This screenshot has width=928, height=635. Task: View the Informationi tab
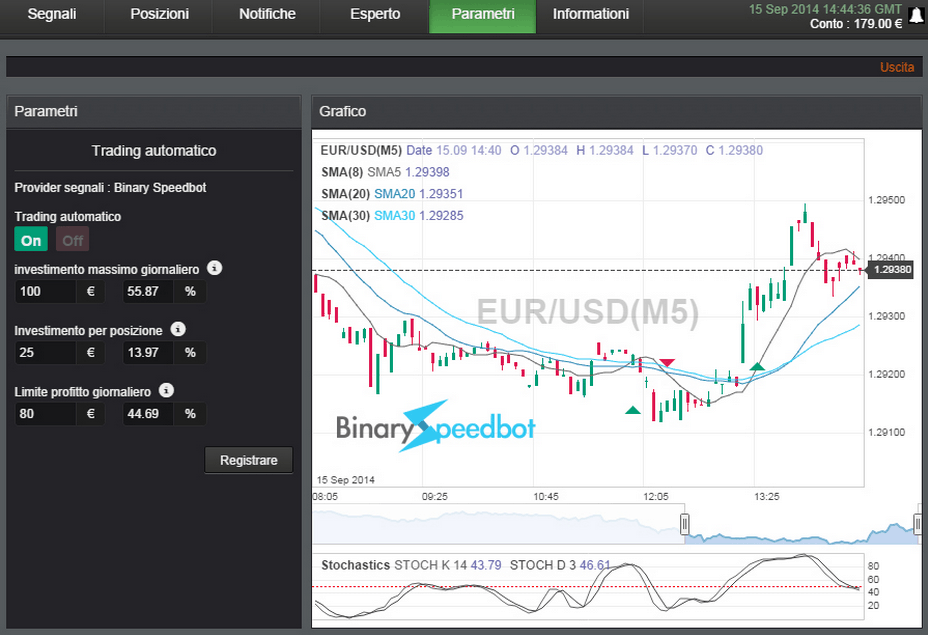[590, 14]
